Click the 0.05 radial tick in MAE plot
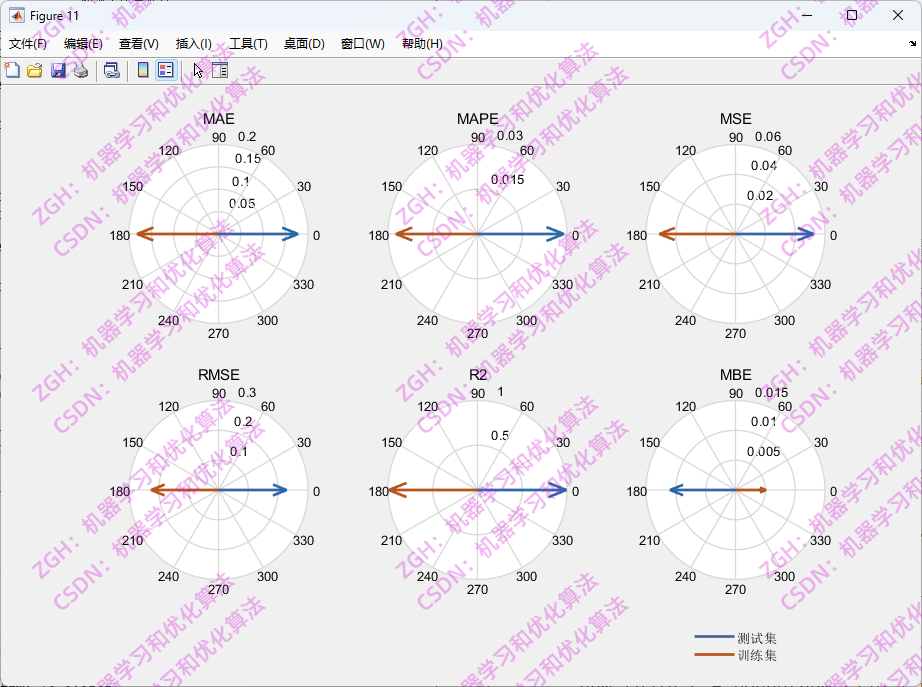The width and height of the screenshot is (922, 687). coord(242,204)
